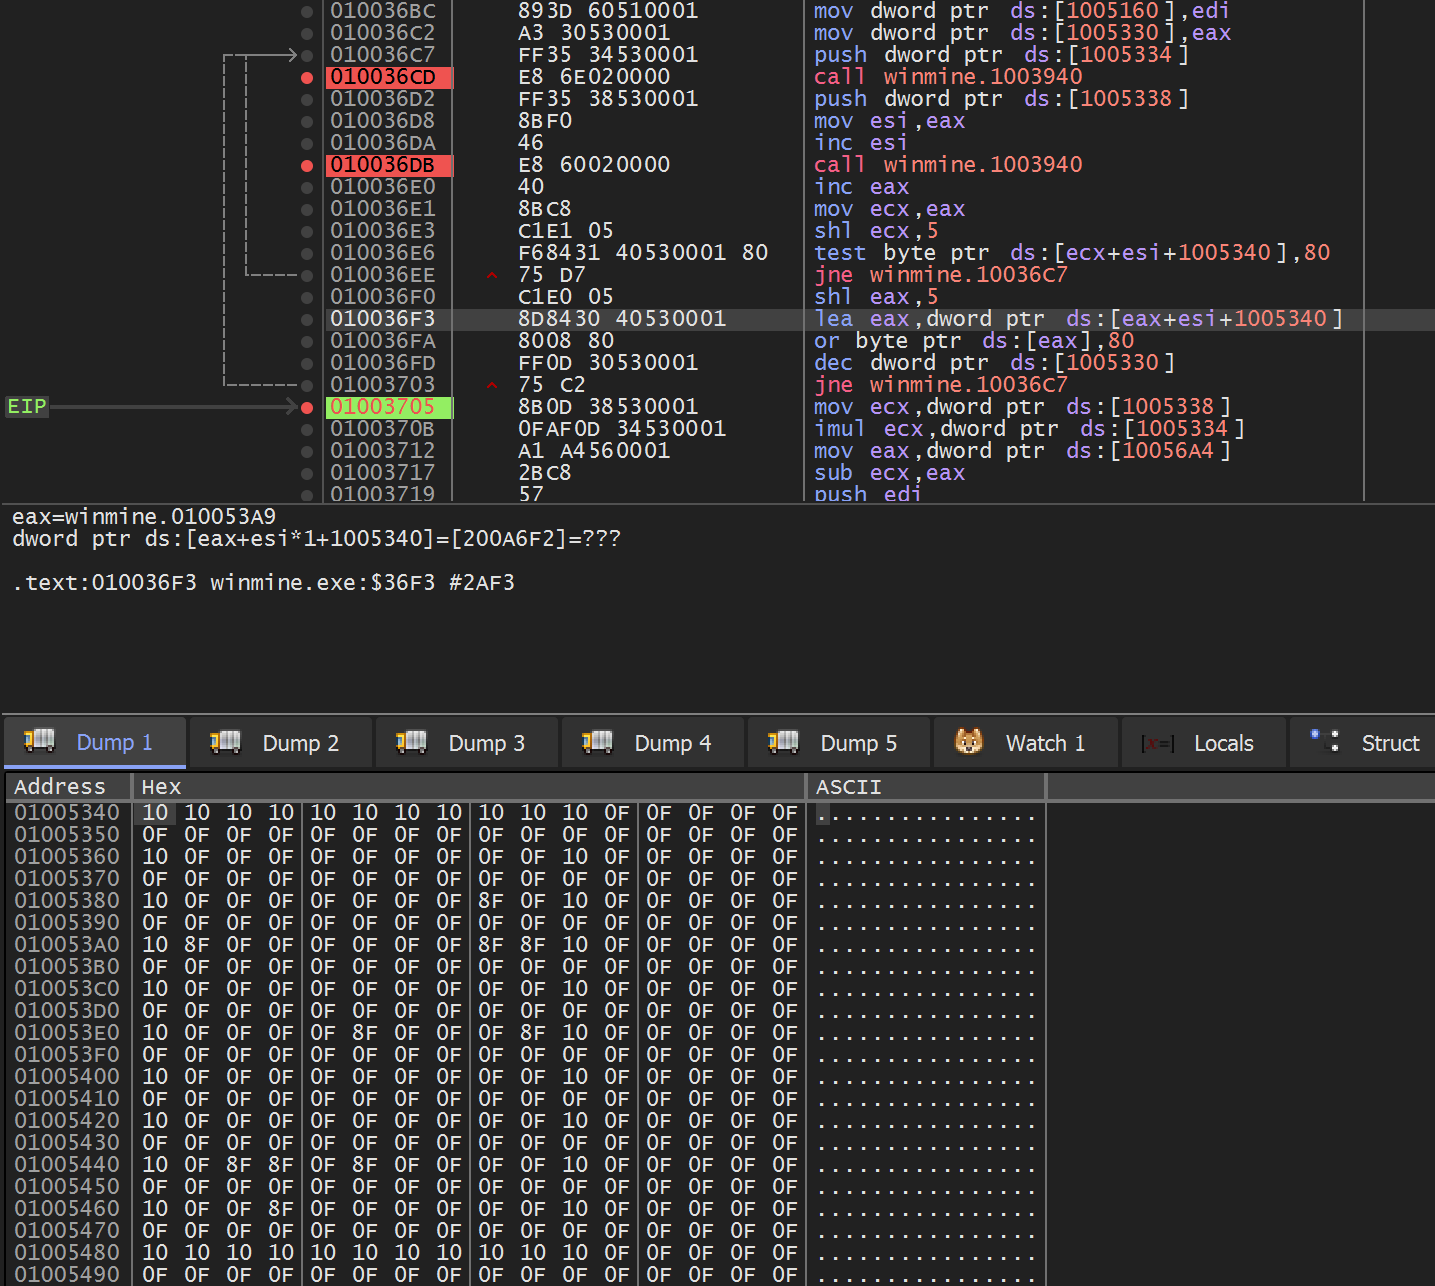The image size is (1435, 1286).
Task: Set breakpoint dot at address 010036C7
Action: pos(307,56)
